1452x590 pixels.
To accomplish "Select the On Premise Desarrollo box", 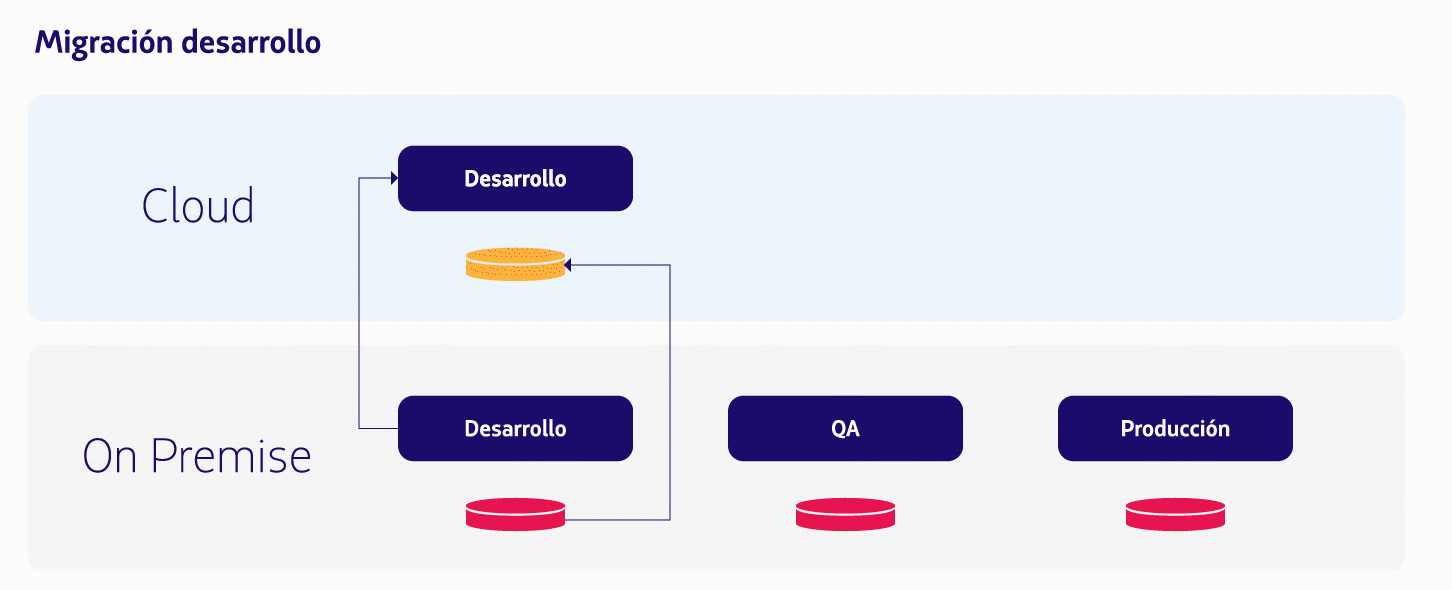I will [x=515, y=429].
